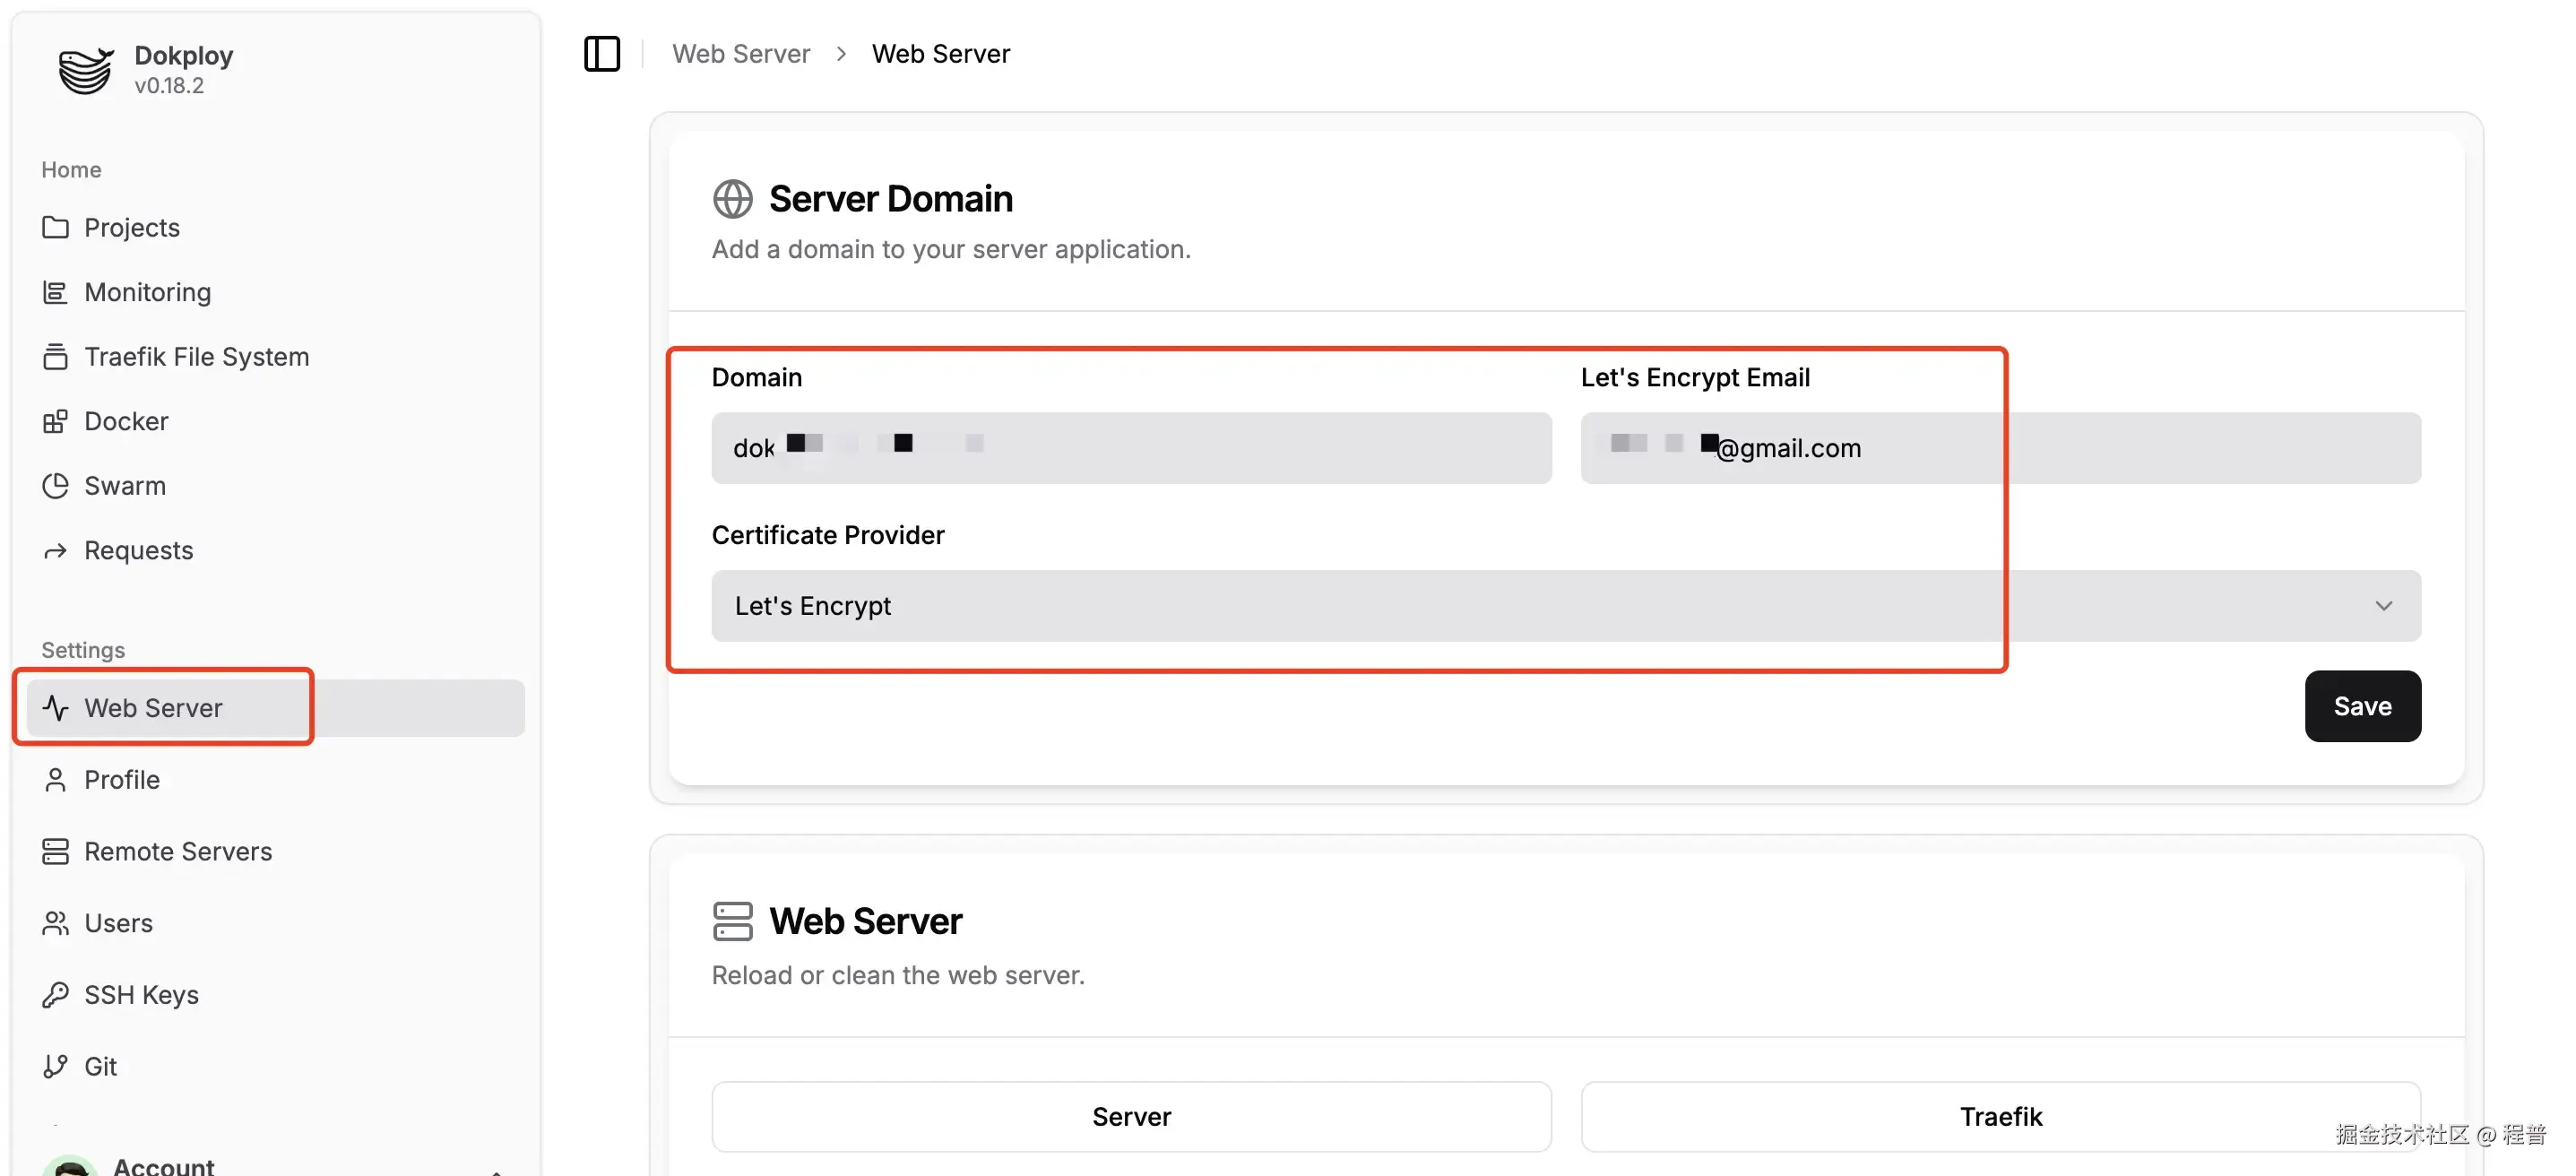Select Monitoring in the sidebar
This screenshot has width=2576, height=1176.
[x=147, y=291]
